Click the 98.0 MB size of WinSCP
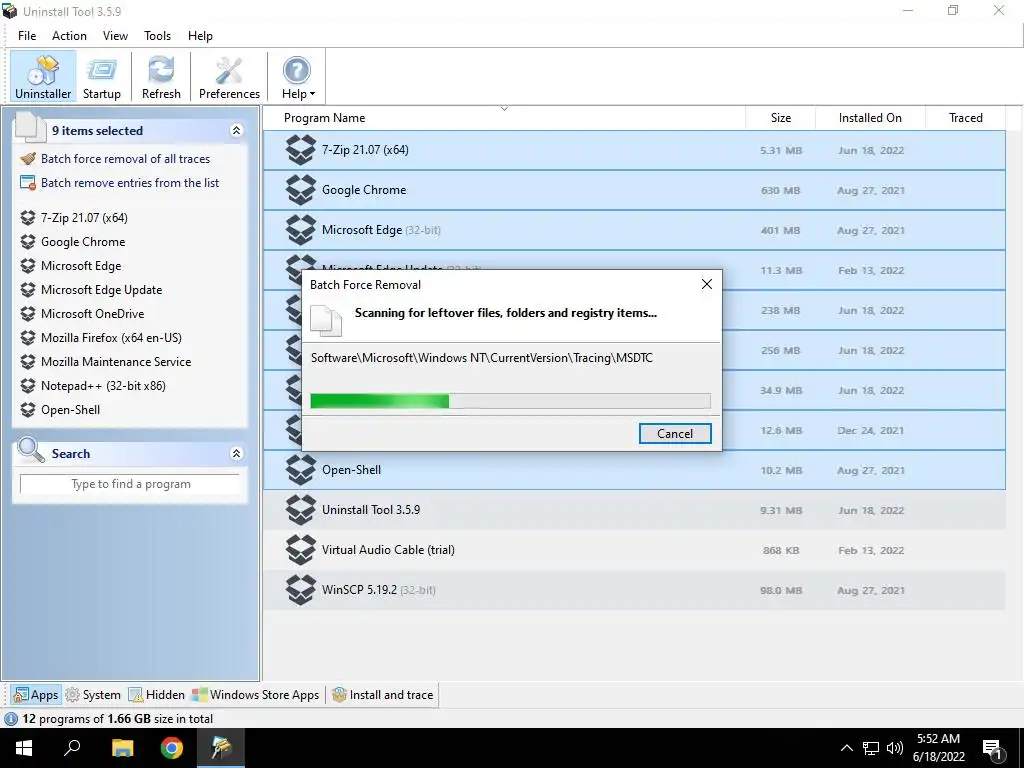This screenshot has width=1024, height=768. click(780, 590)
